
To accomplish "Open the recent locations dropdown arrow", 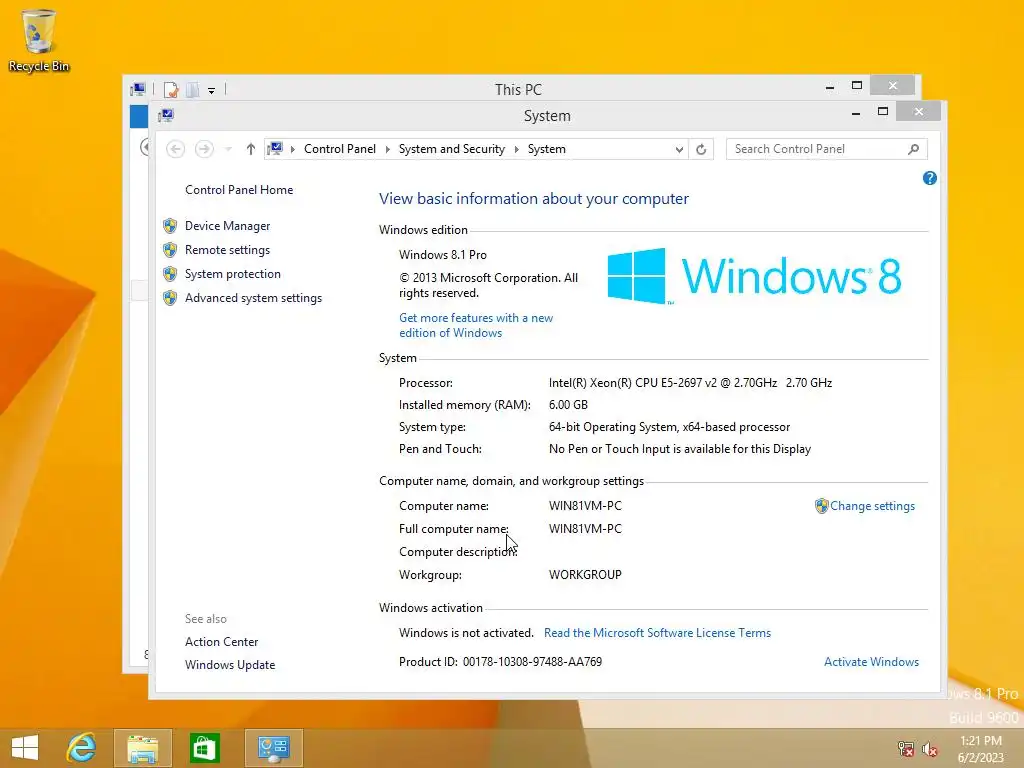I will pyautogui.click(x=228, y=150).
